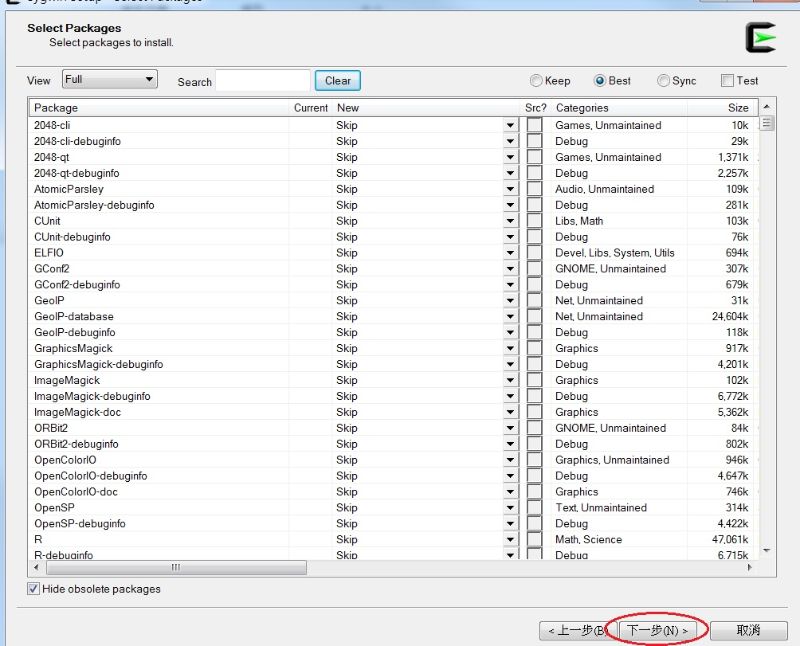Click the Math, Science category text
This screenshot has width=800, height=646.
(x=588, y=539)
